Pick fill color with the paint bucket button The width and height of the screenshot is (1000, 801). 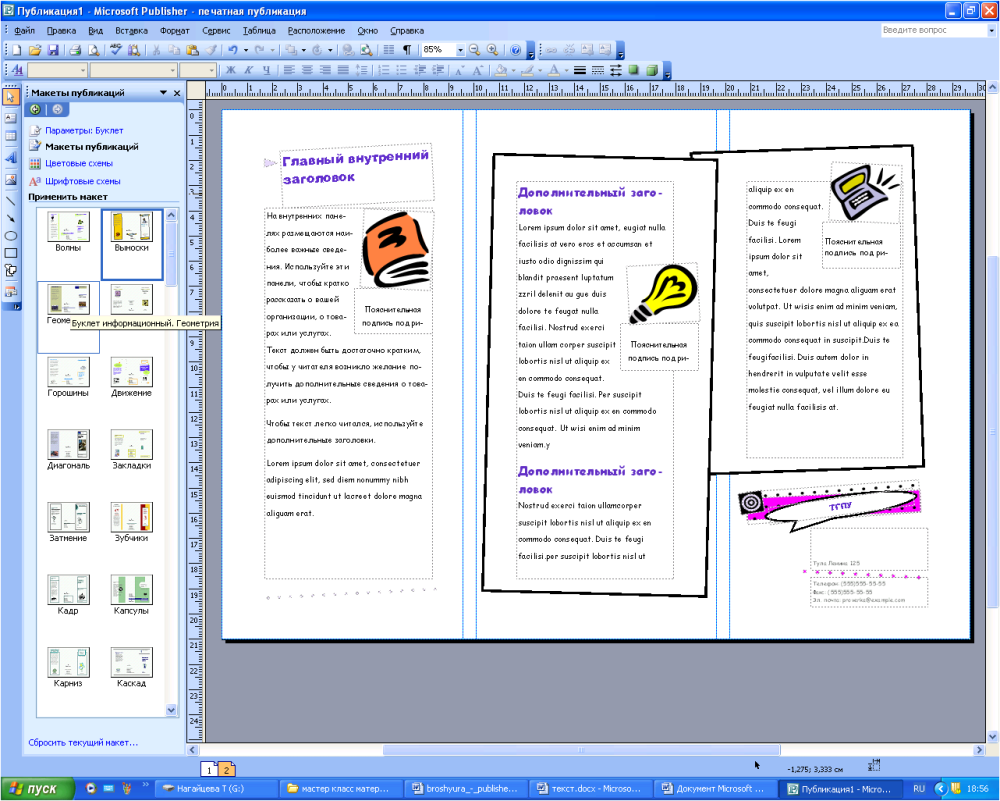tap(502, 70)
